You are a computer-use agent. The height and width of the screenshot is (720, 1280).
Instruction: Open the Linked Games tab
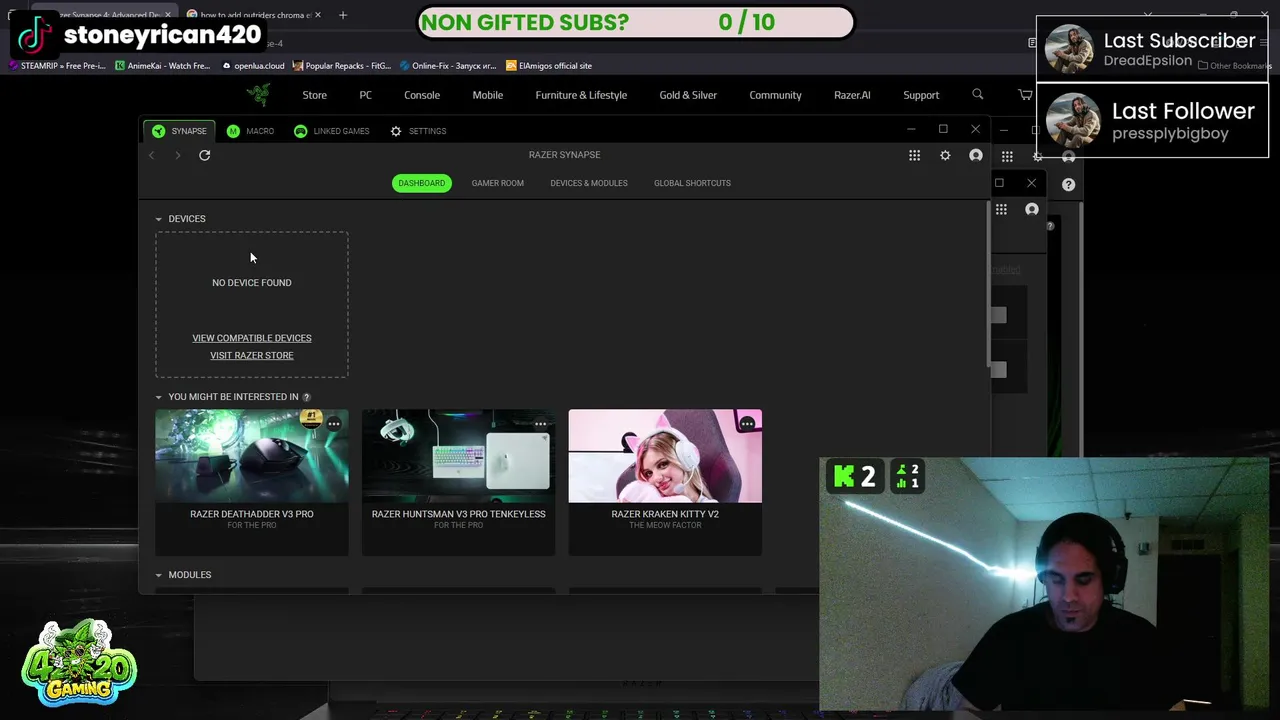point(332,131)
